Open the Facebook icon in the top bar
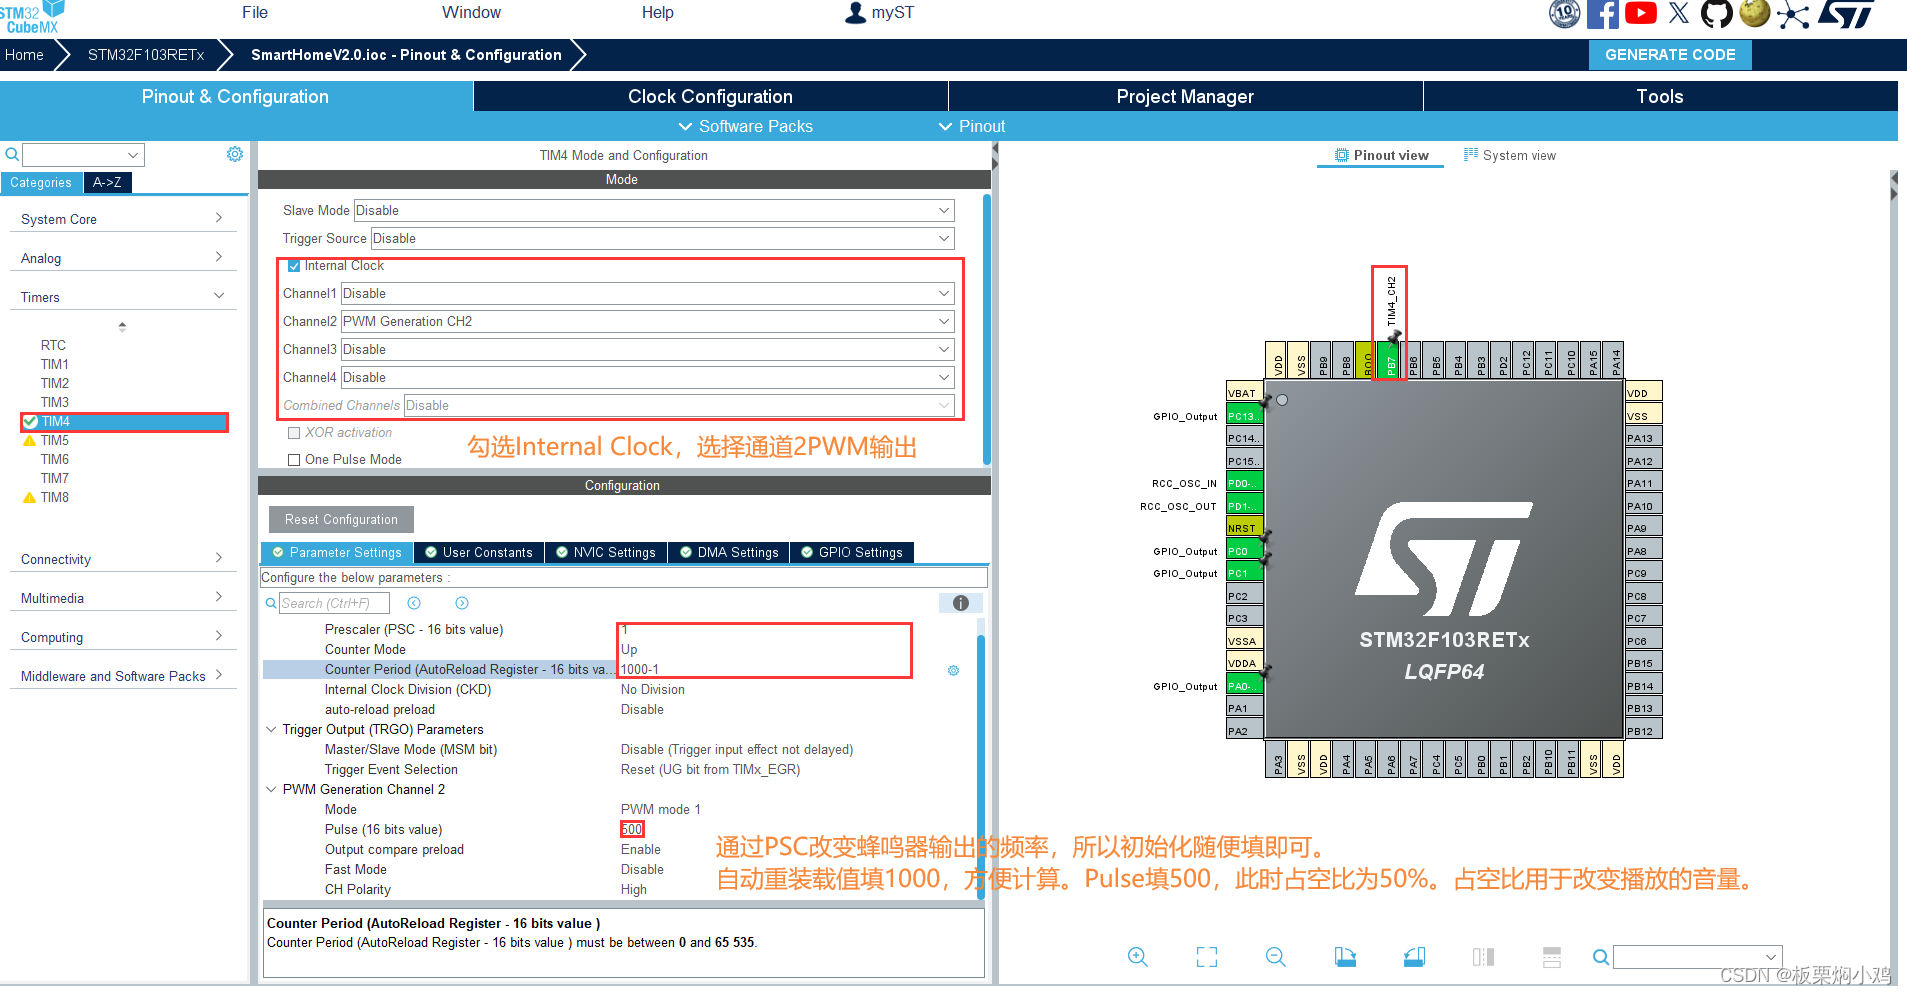 click(x=1603, y=14)
